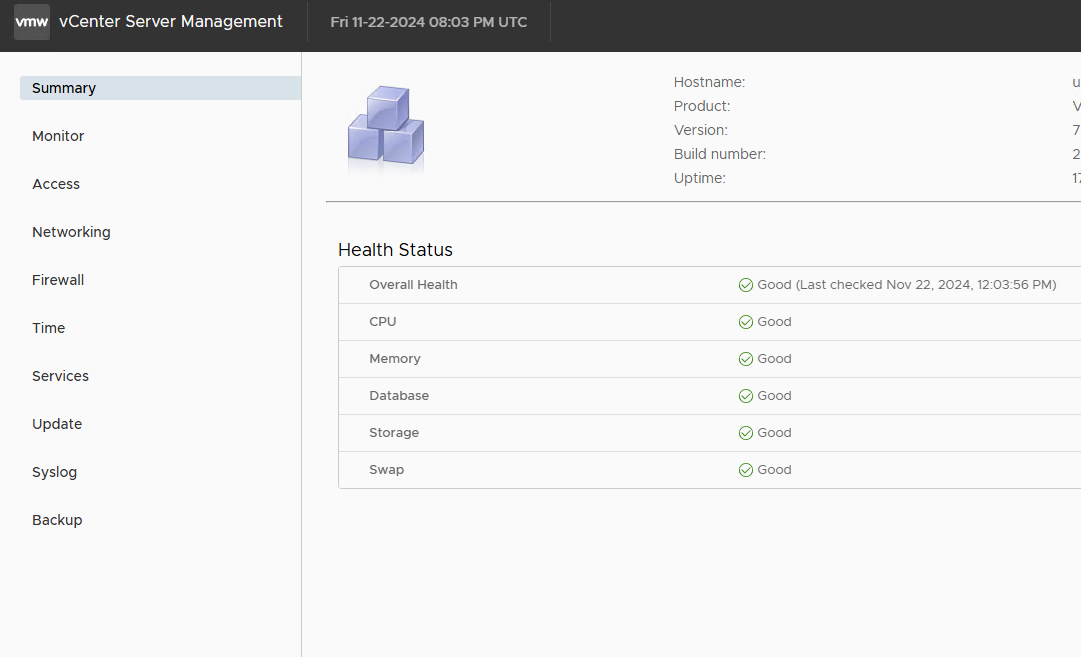Viewport: 1081px width, 657px height.
Task: Click the CPU status green check icon
Action: 745,322
